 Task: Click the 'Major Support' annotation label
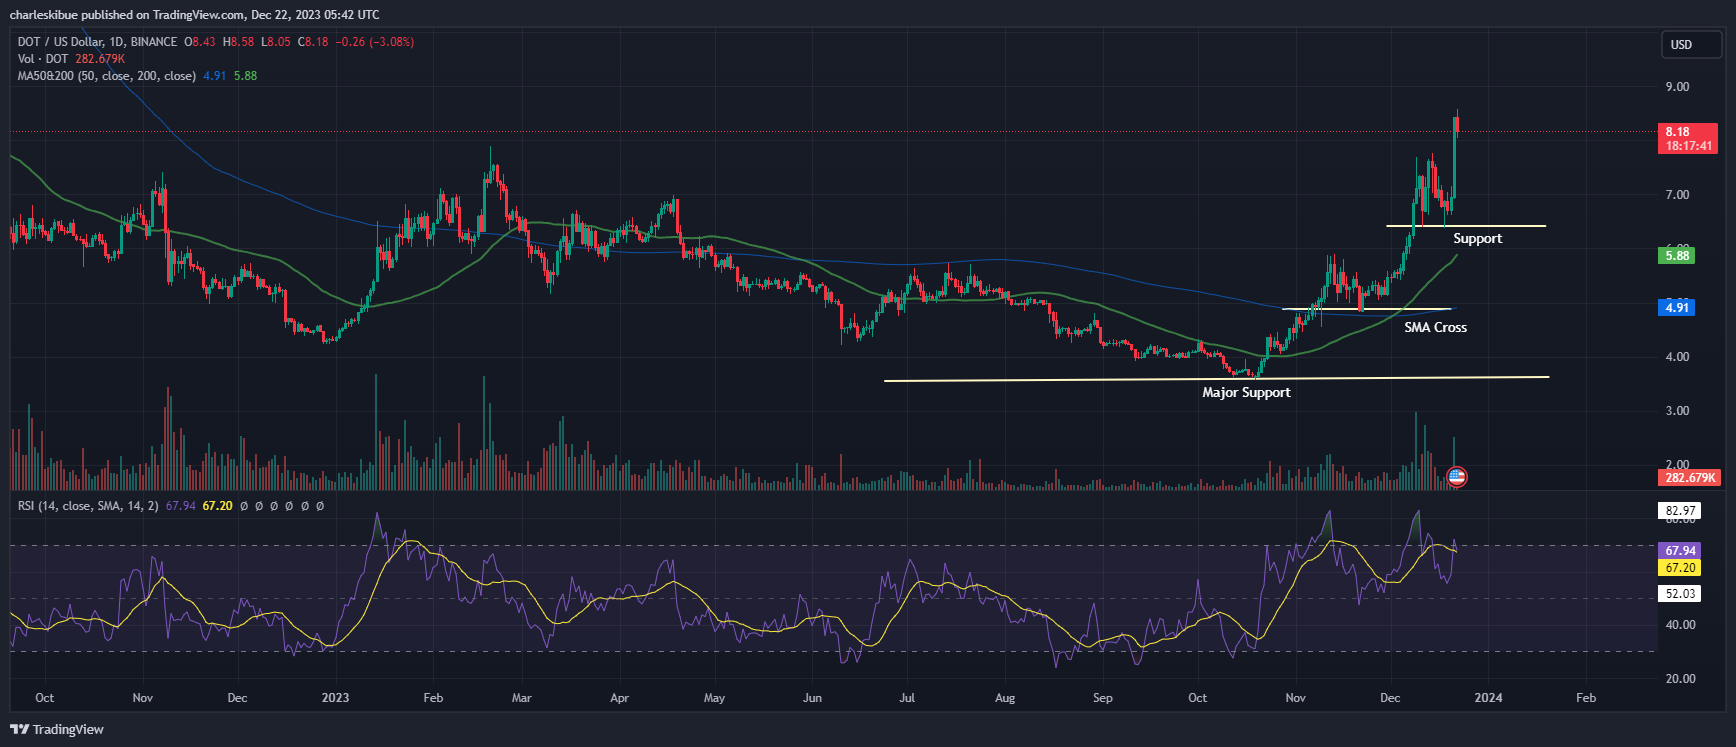[x=1246, y=392]
